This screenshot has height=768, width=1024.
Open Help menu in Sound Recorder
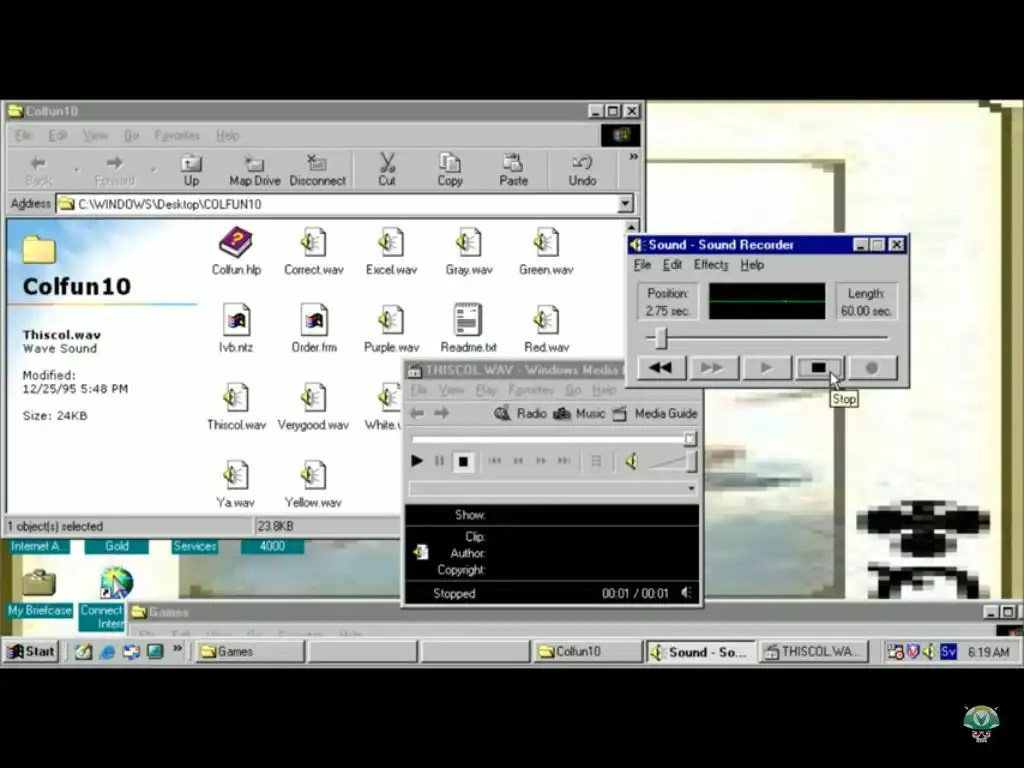point(752,264)
